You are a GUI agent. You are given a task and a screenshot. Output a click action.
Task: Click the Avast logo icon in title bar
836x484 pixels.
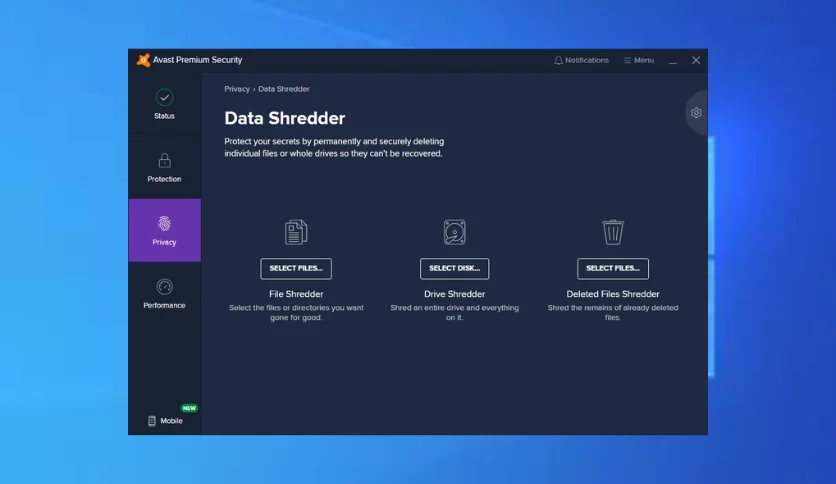143,60
